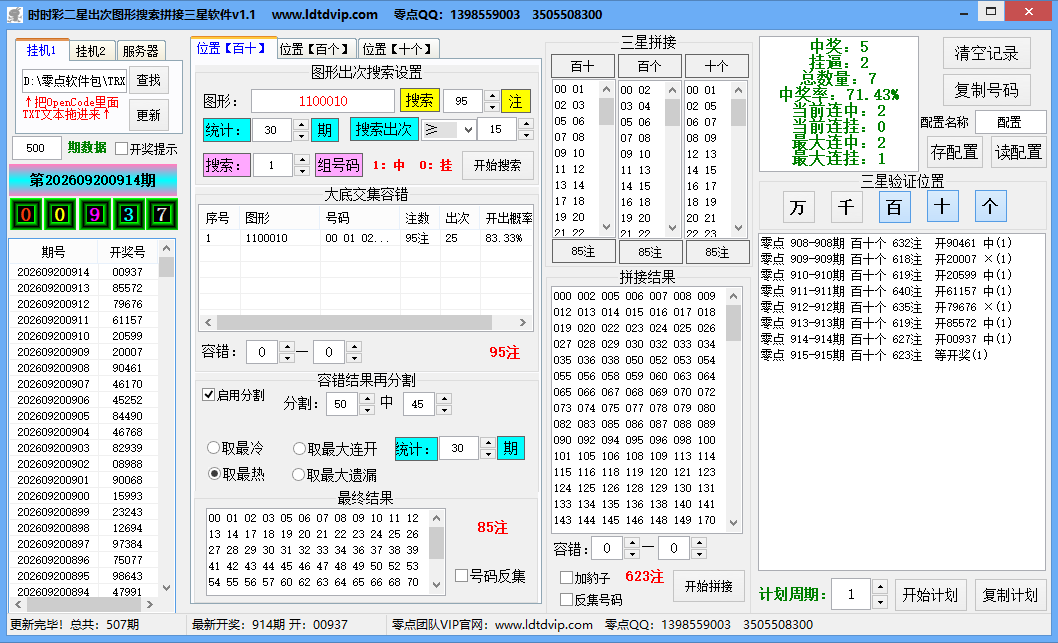Click the 百十 column header button
1058x643 pixels.
point(582,66)
